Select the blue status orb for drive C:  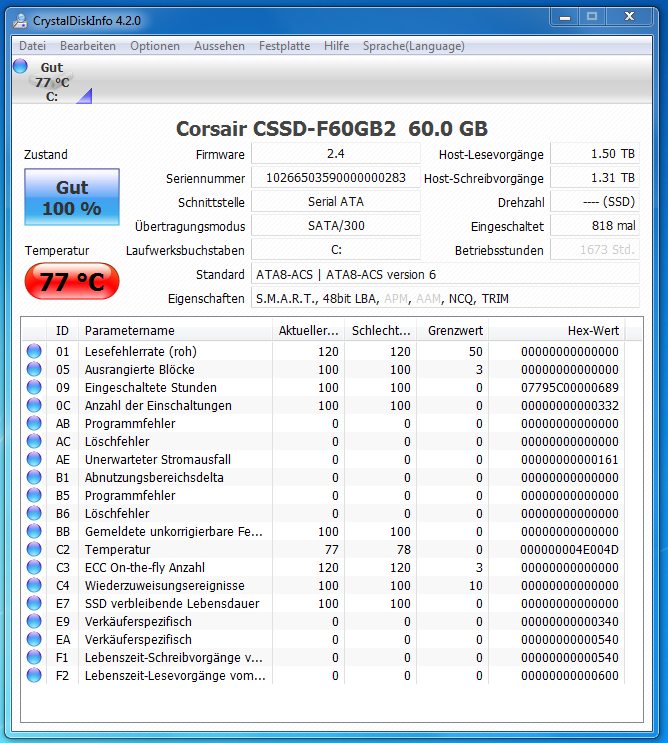(x=20, y=66)
